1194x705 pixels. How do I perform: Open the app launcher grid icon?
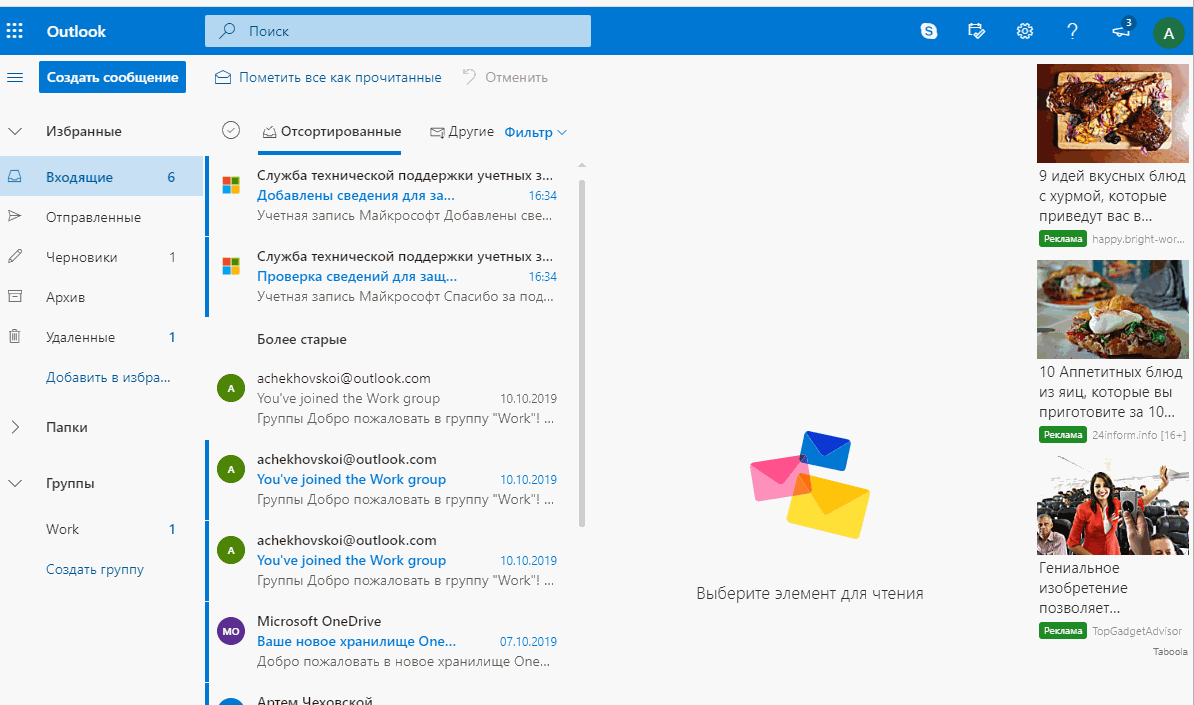click(x=14, y=31)
